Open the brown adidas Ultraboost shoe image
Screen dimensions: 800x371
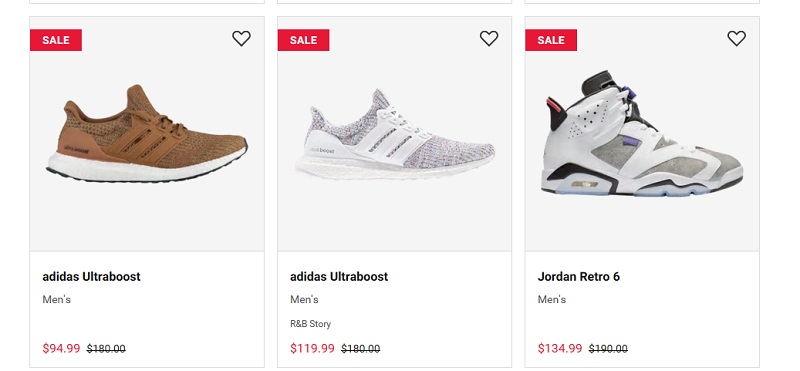pos(147,134)
